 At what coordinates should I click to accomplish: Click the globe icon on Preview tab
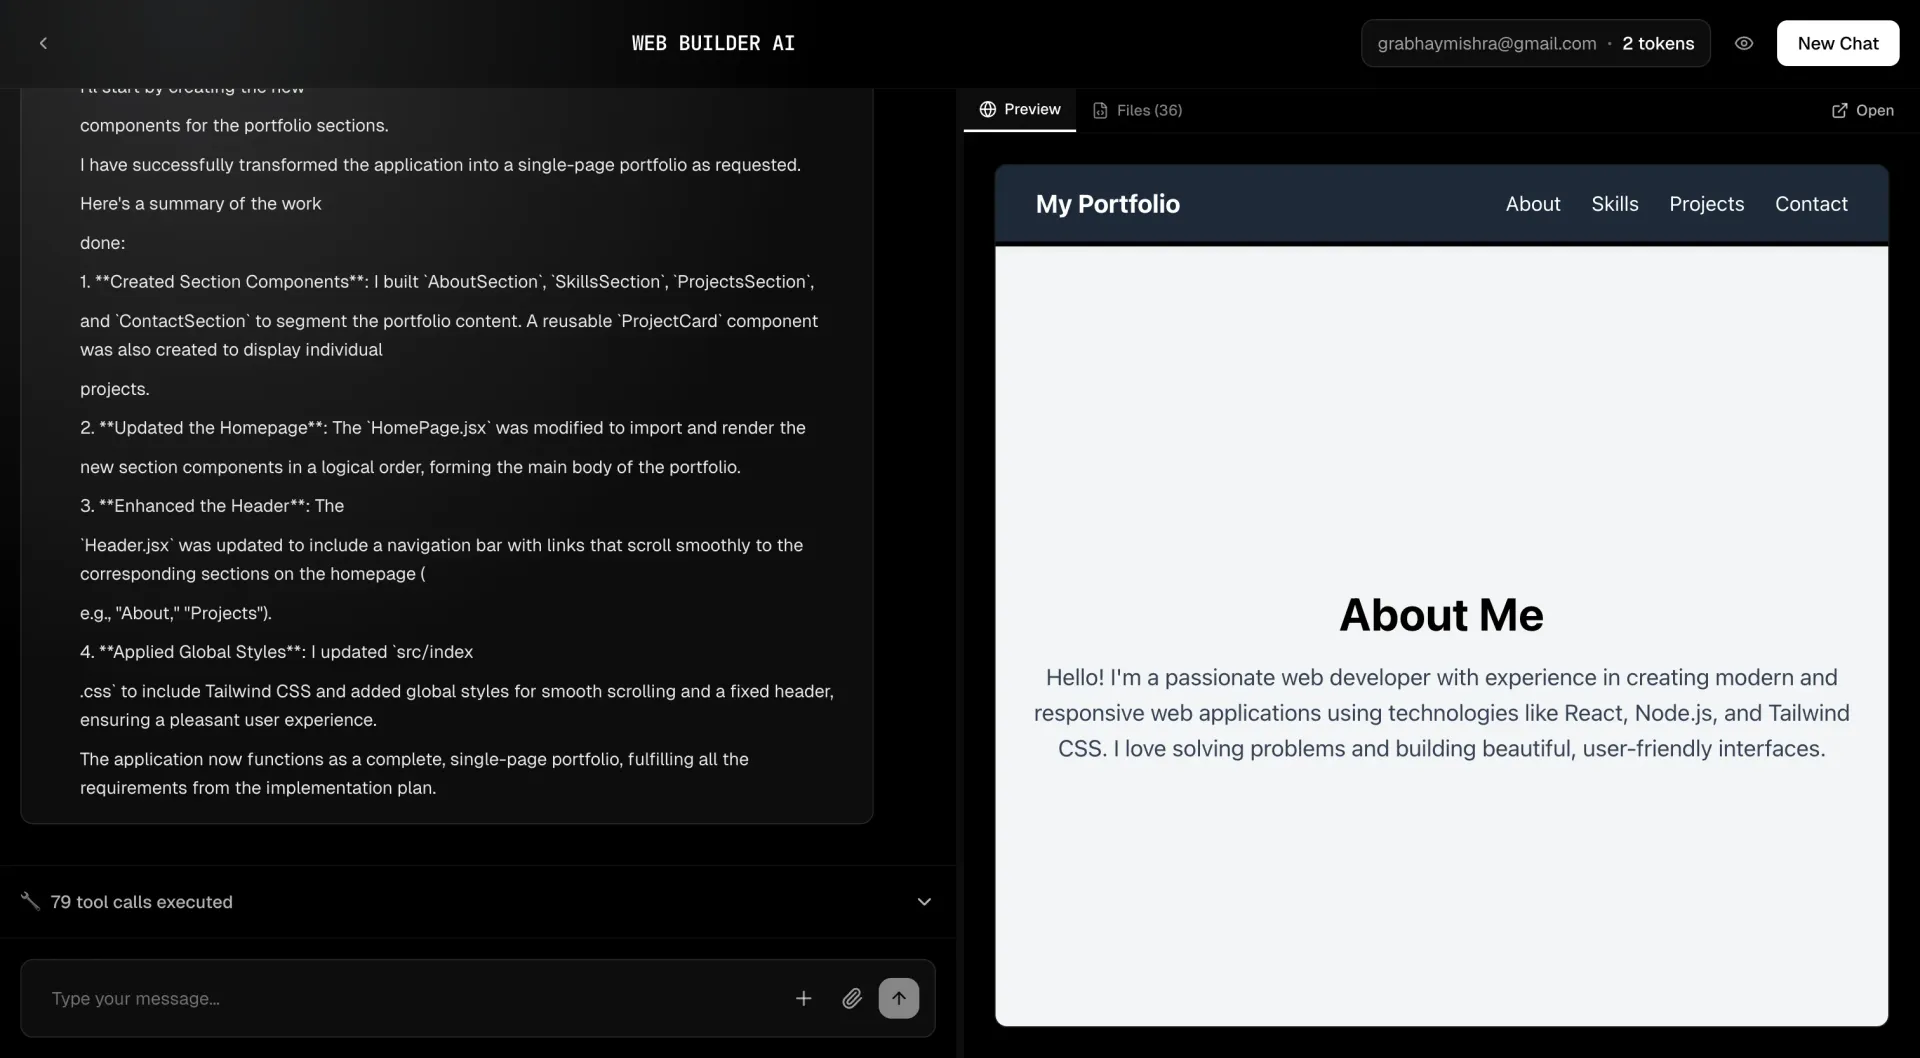click(987, 109)
